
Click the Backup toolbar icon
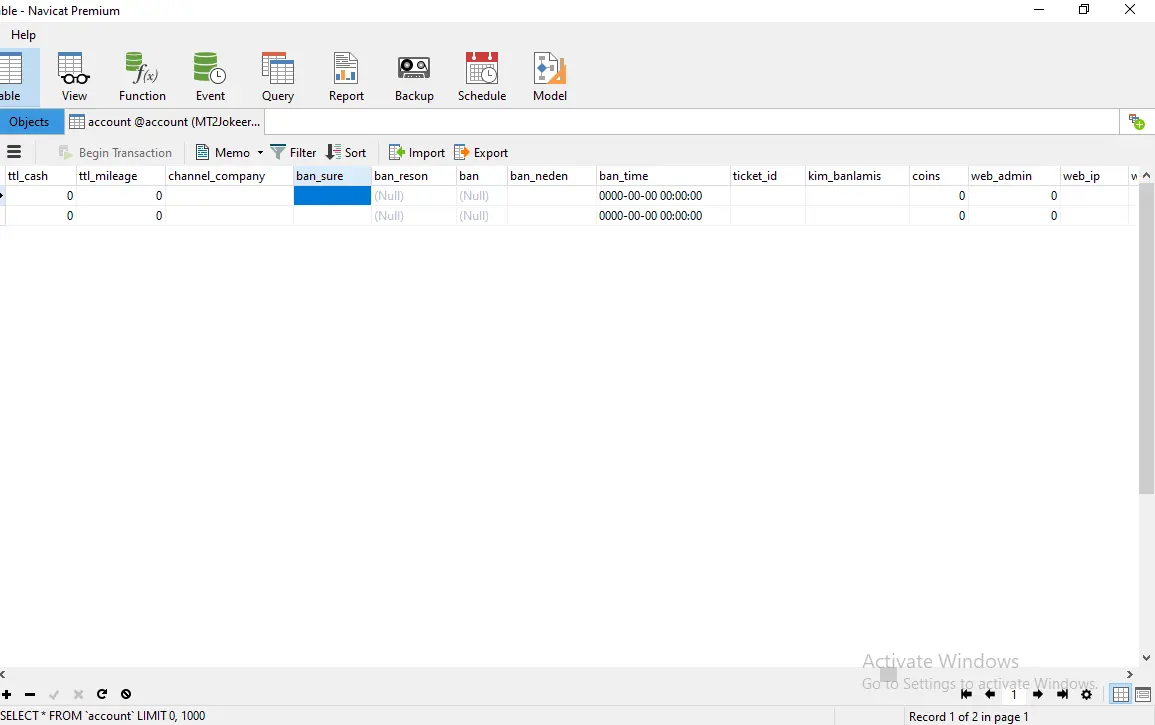point(414,77)
